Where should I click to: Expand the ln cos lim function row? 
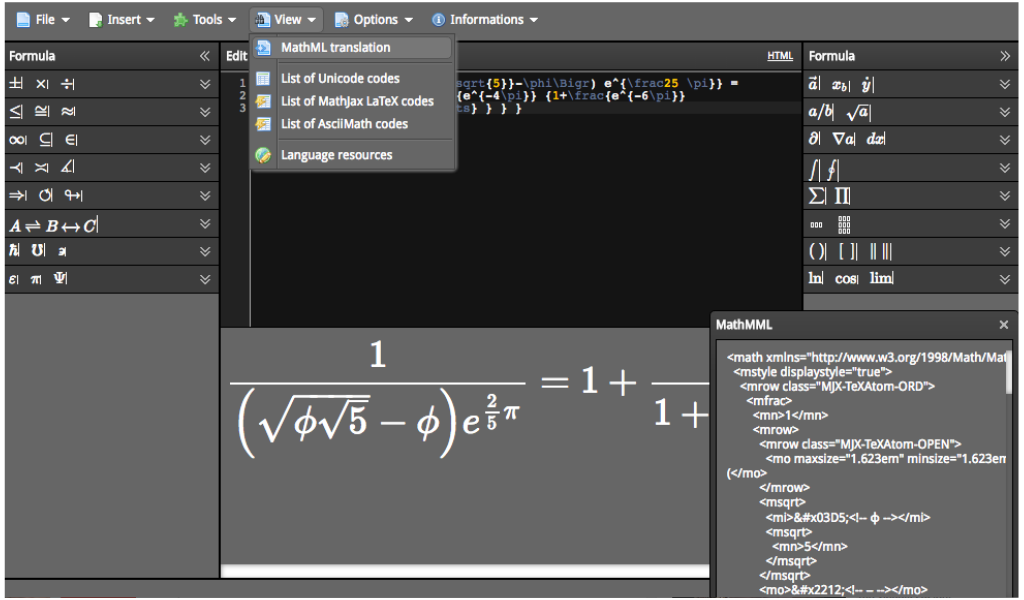pyautogui.click(x=1003, y=278)
